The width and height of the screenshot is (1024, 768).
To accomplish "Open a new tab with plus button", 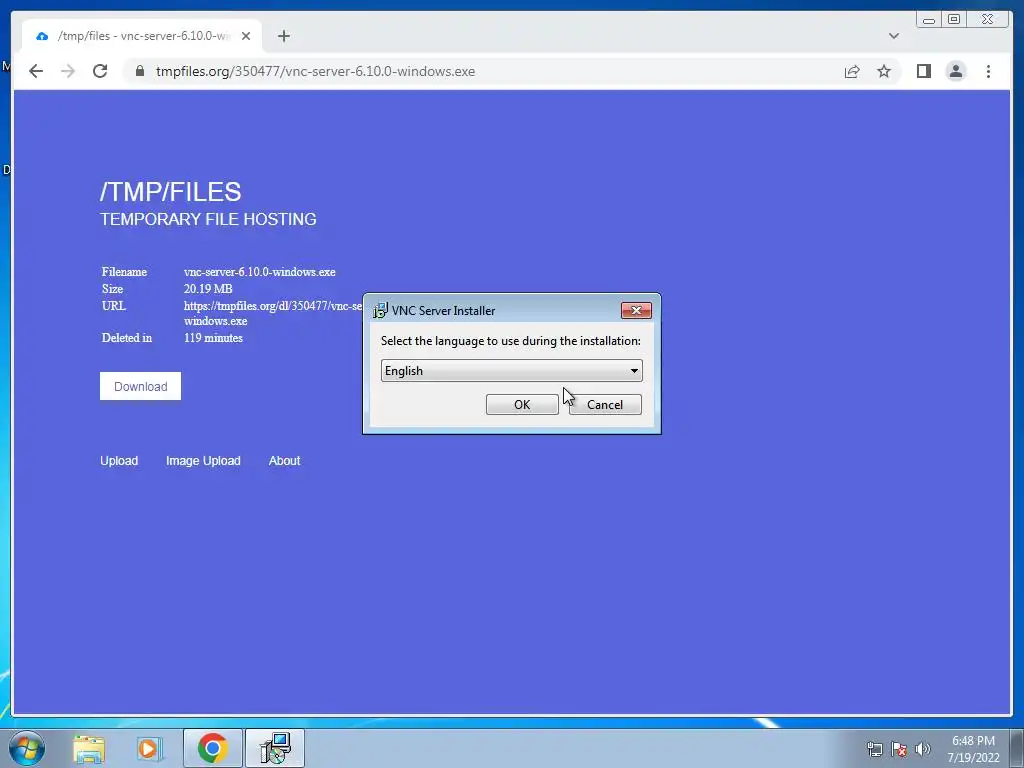I will coord(283,36).
